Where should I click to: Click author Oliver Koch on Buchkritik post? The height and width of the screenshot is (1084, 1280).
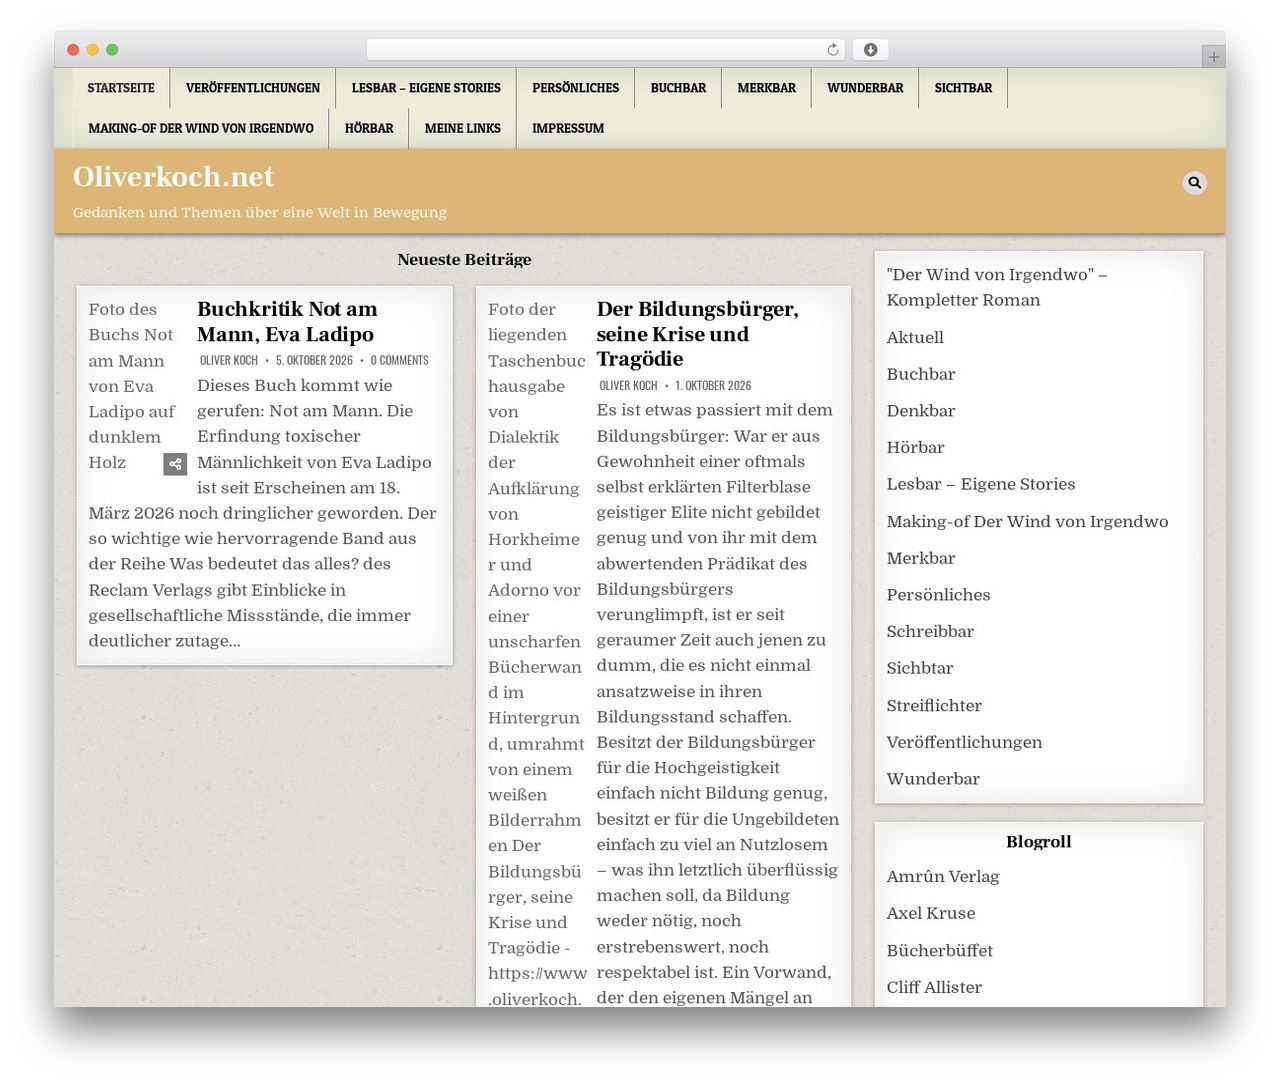229,360
